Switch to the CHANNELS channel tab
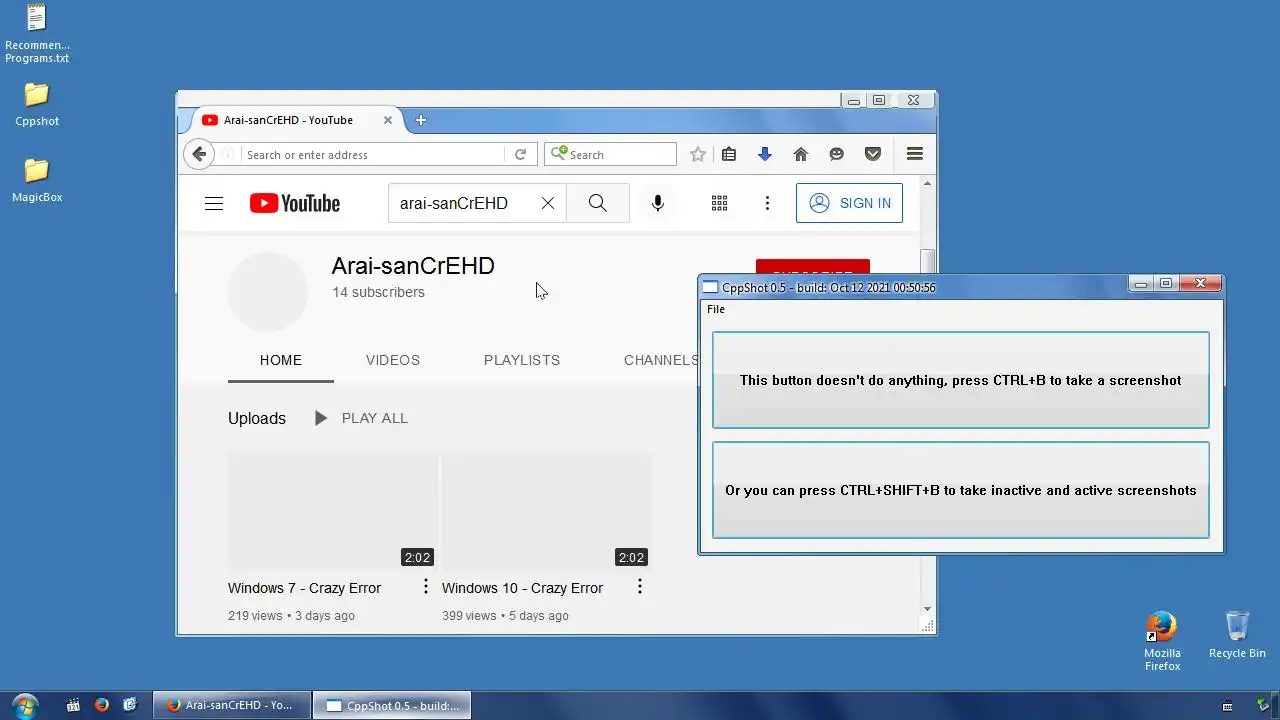 pos(660,360)
